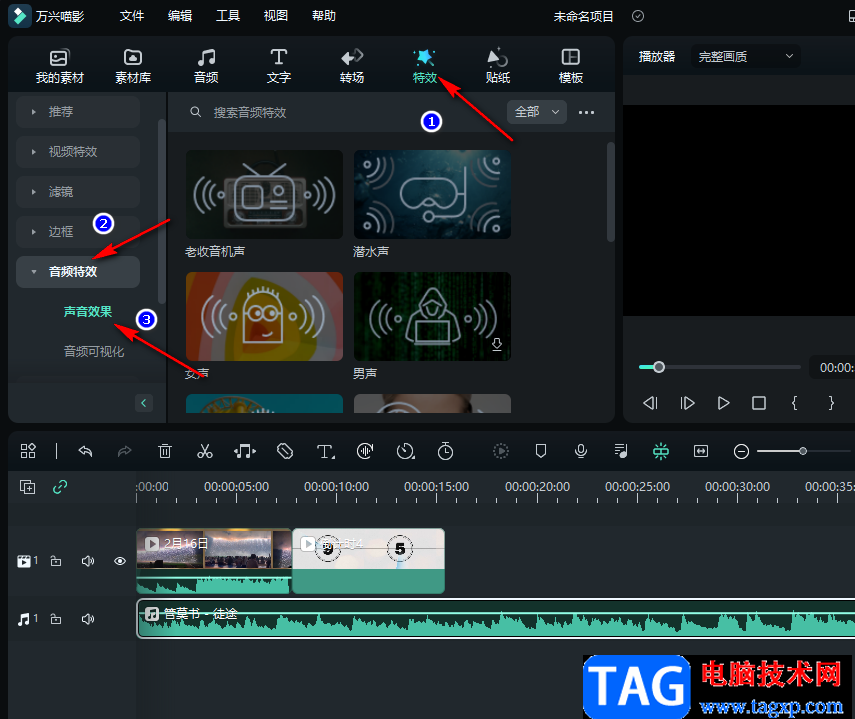Open the 文件 menu
Screen dimensions: 855x719
click(132, 16)
